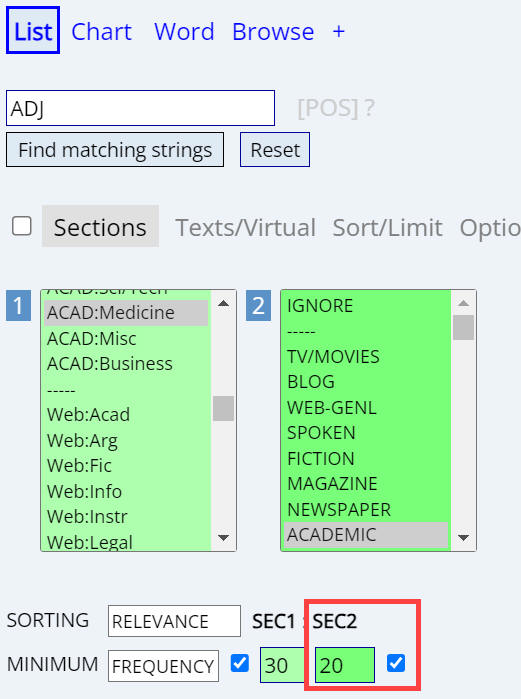The height and width of the screenshot is (699, 521).
Task: Toggle the checkbox next to Sections
Action: [22, 226]
